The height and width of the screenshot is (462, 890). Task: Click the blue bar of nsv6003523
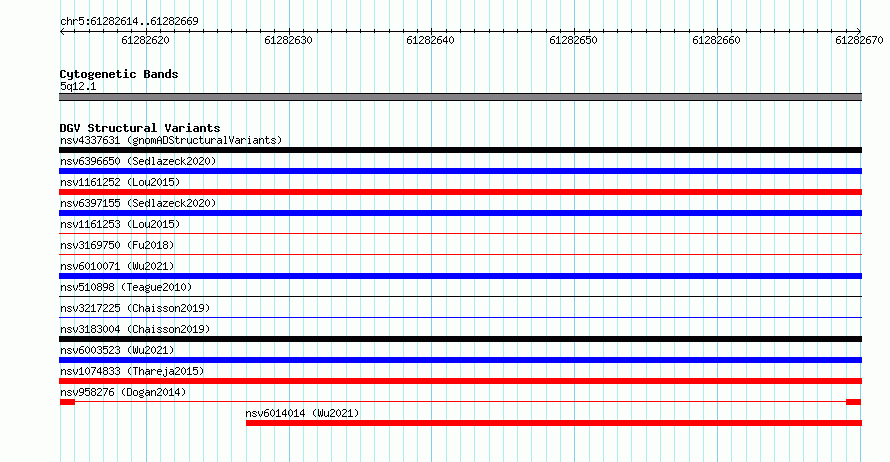tap(460, 360)
